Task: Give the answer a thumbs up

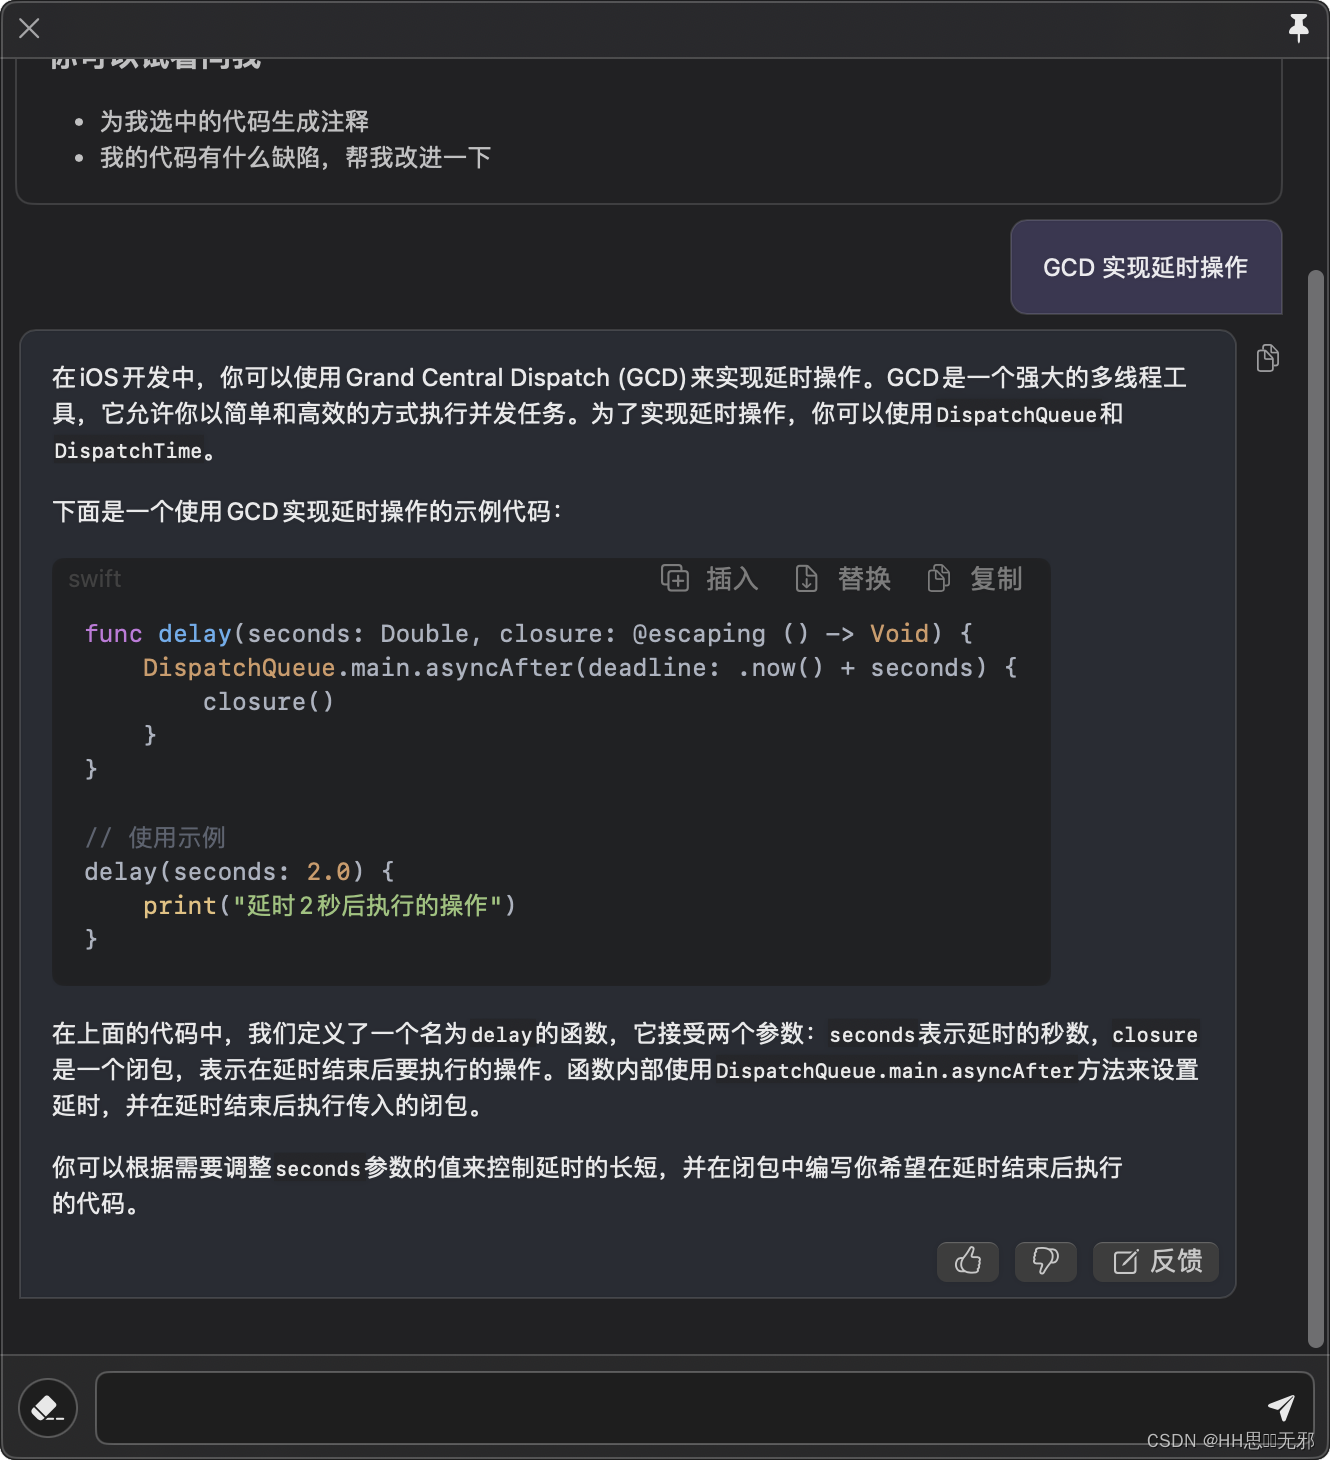Action: point(967,1261)
